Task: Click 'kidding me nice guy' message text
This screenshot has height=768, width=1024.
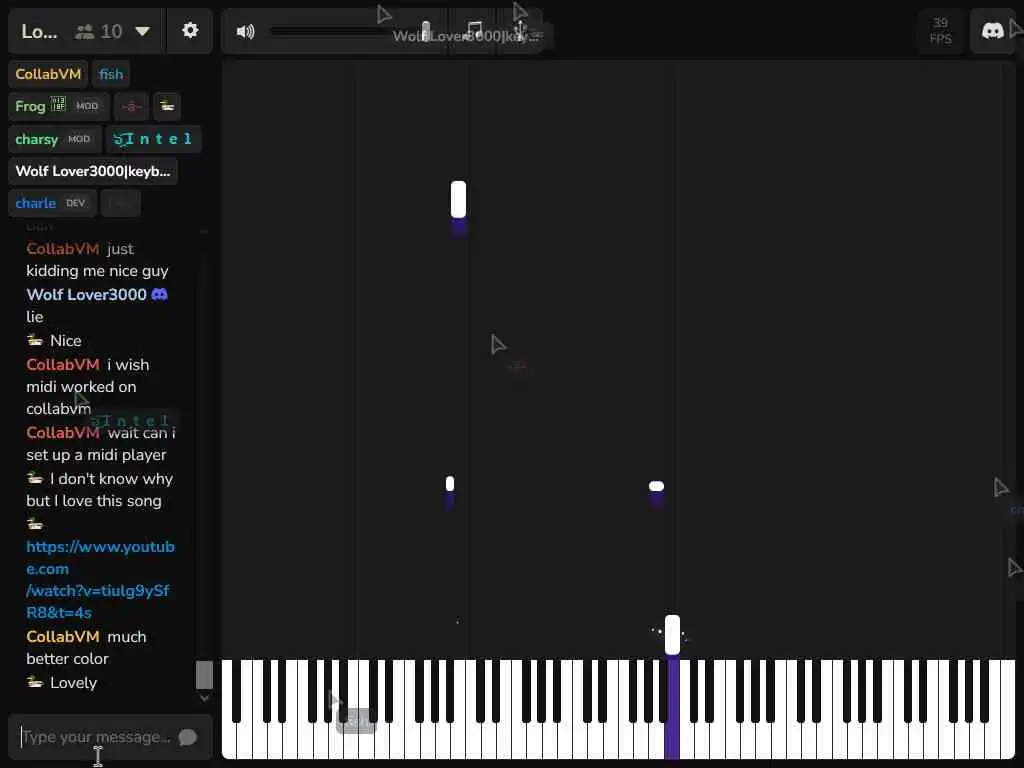Action: point(97,271)
